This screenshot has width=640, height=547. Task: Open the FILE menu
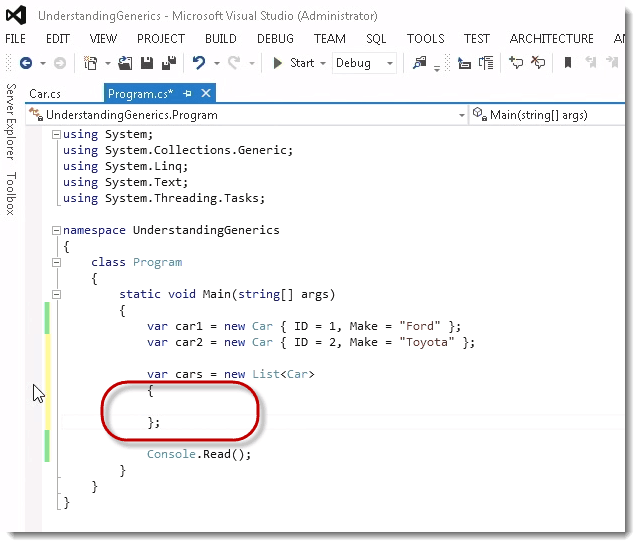pyautogui.click(x=16, y=39)
